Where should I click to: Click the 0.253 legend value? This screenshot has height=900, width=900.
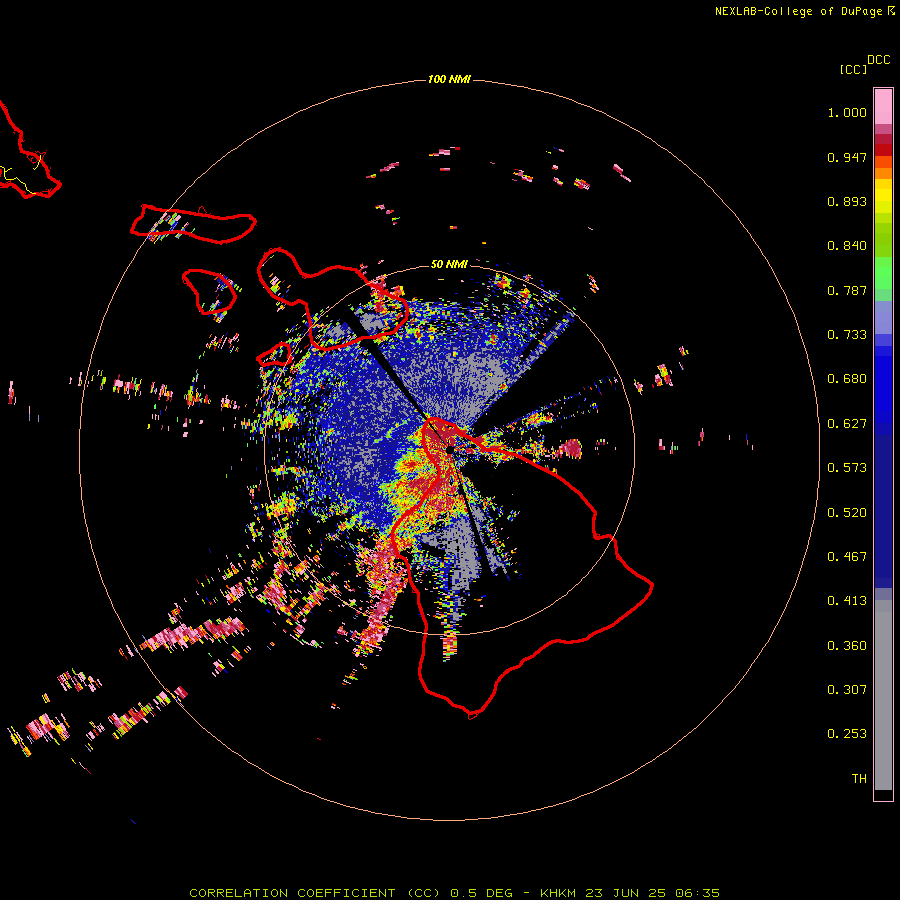847,734
